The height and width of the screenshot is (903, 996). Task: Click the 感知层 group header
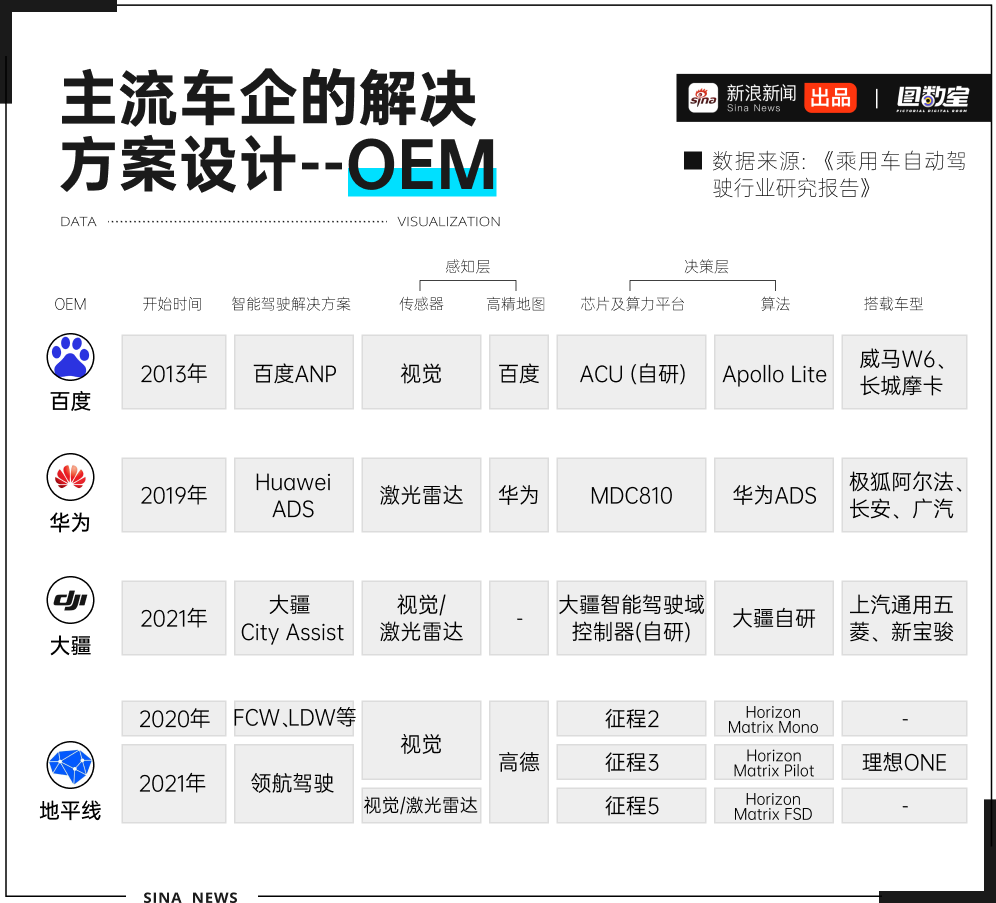pos(468,267)
